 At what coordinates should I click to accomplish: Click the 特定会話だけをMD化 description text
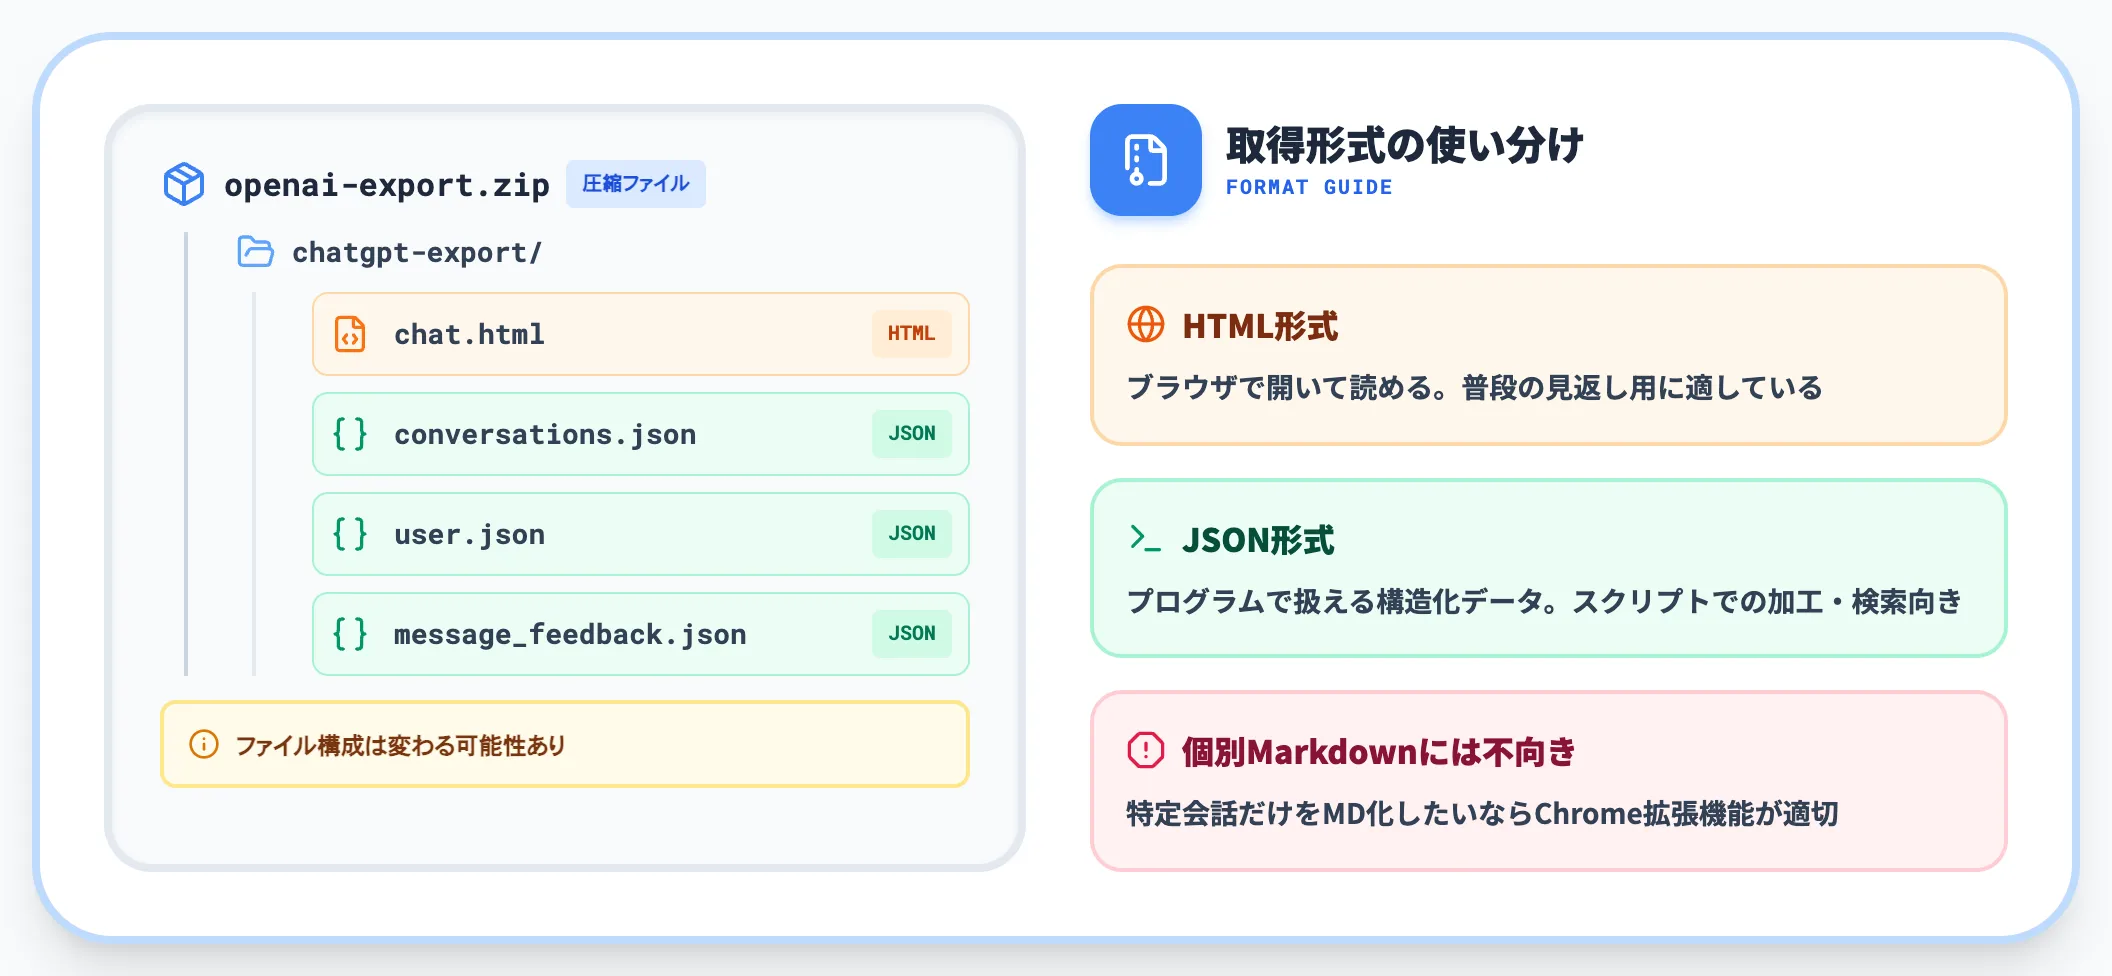(1482, 814)
